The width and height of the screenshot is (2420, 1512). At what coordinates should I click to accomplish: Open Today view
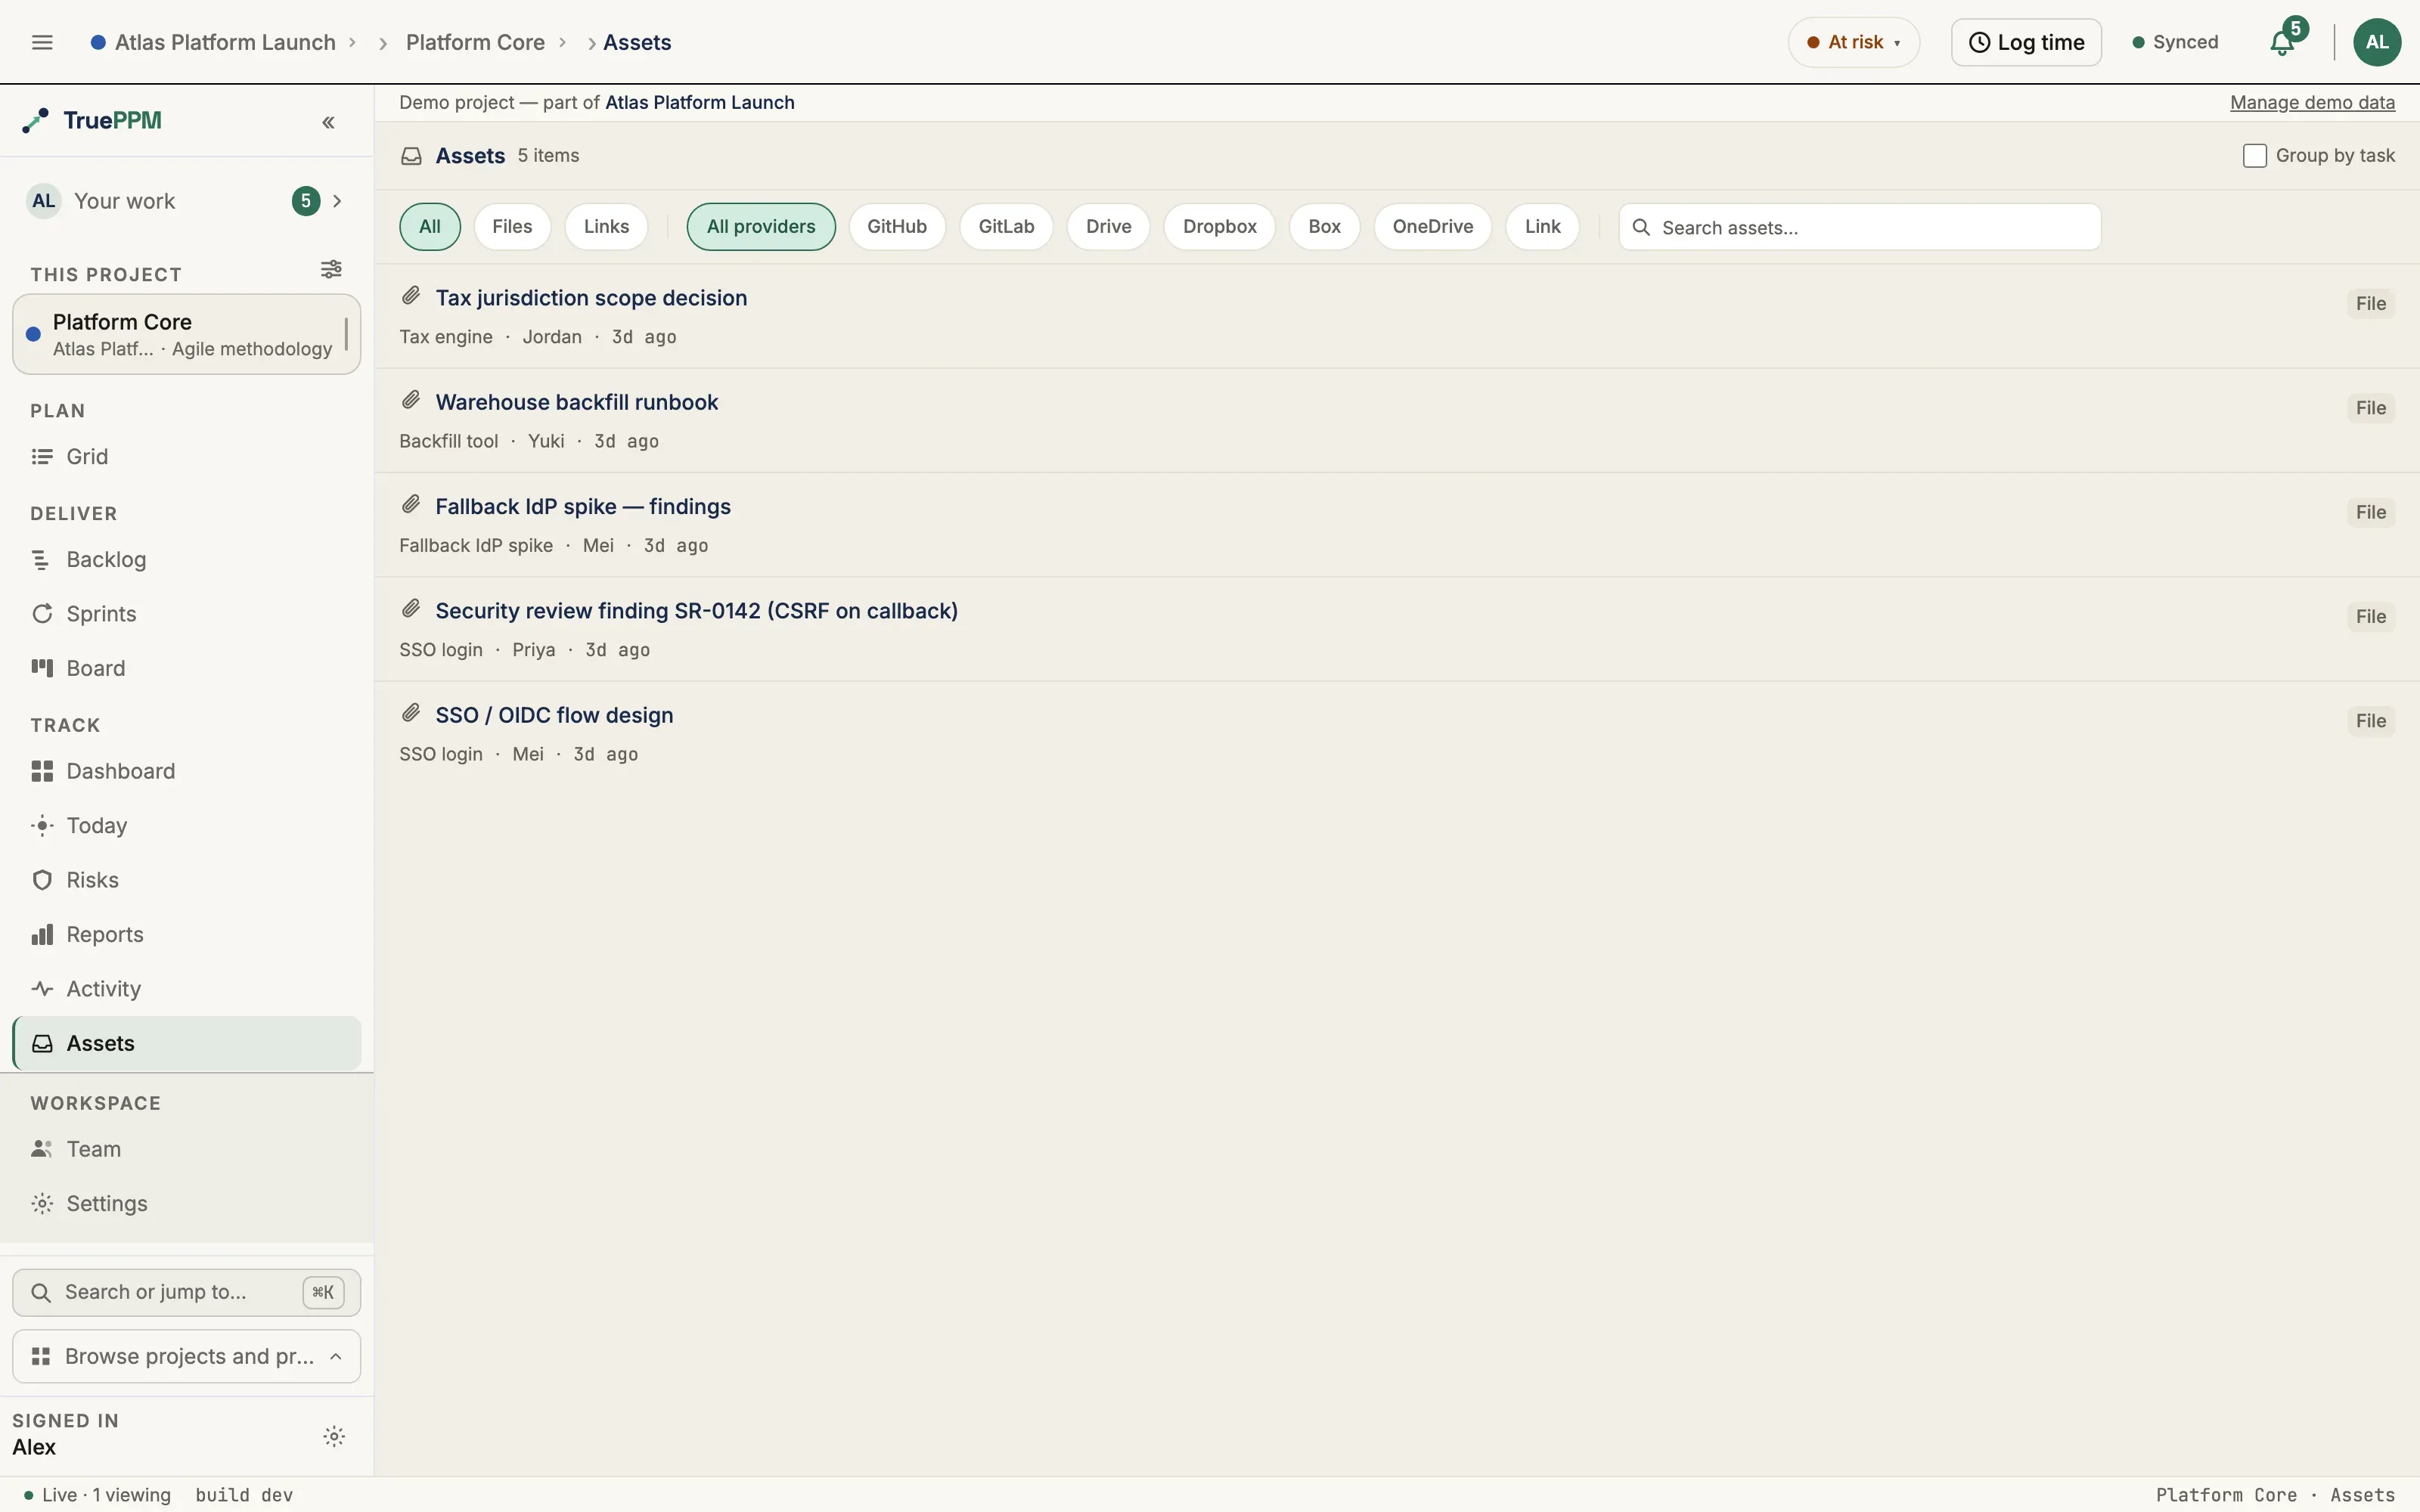pos(187,825)
